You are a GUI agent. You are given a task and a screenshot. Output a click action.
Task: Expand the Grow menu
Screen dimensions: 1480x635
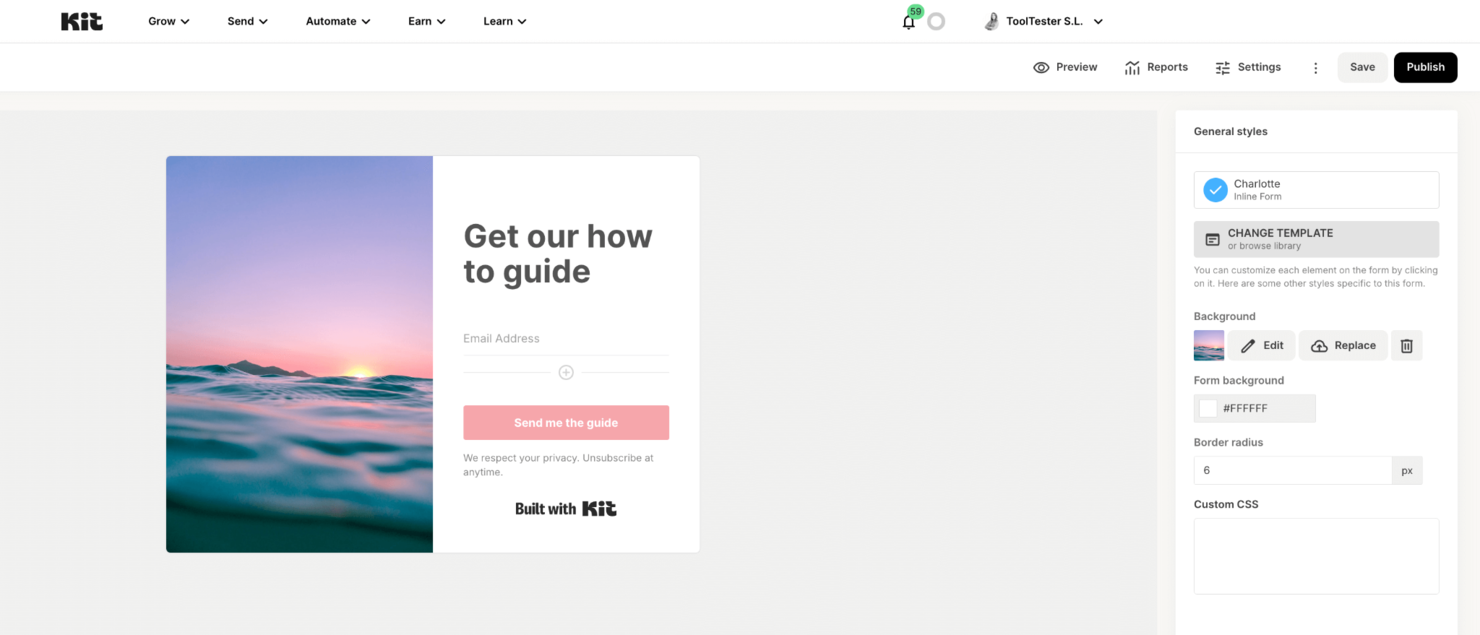167,20
